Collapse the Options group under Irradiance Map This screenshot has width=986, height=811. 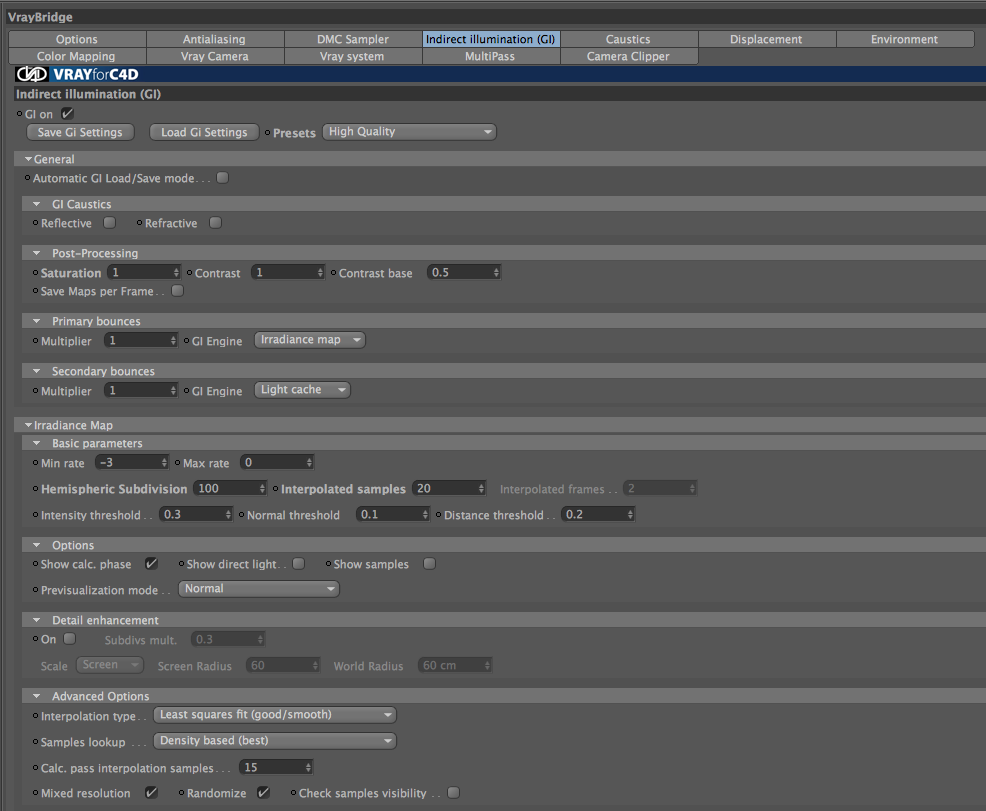[x=36, y=545]
